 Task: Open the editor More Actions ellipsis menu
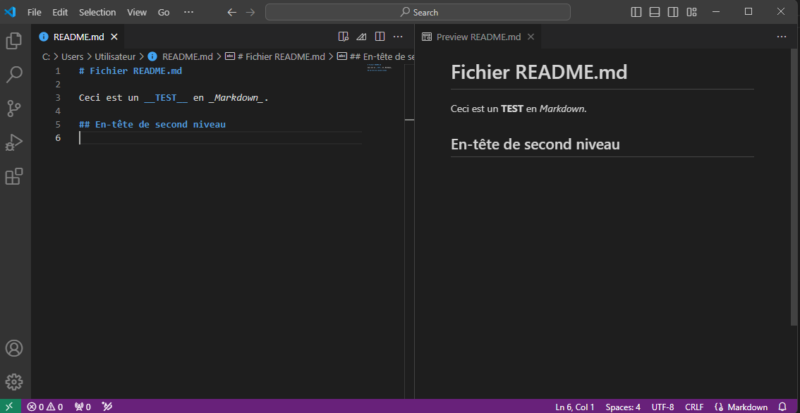click(398, 36)
